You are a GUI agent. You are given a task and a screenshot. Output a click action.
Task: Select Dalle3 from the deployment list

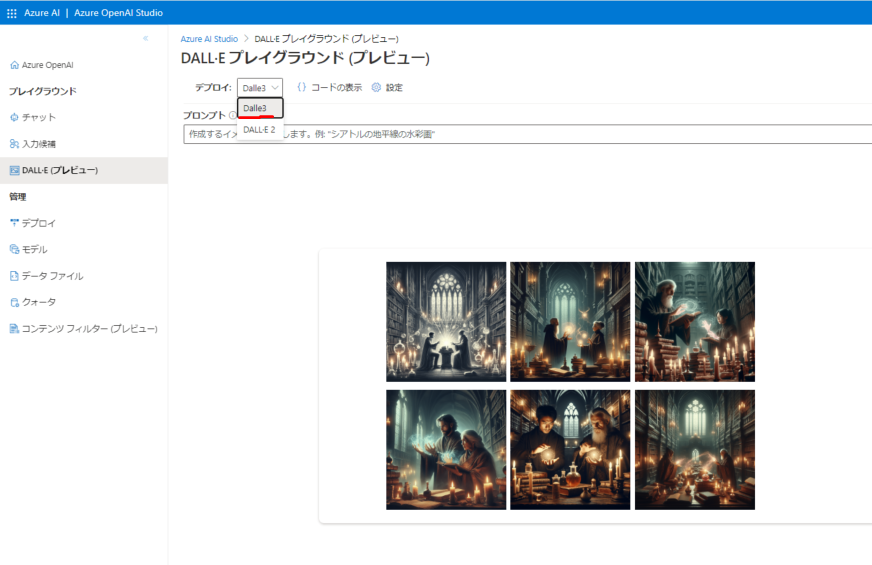pos(260,108)
